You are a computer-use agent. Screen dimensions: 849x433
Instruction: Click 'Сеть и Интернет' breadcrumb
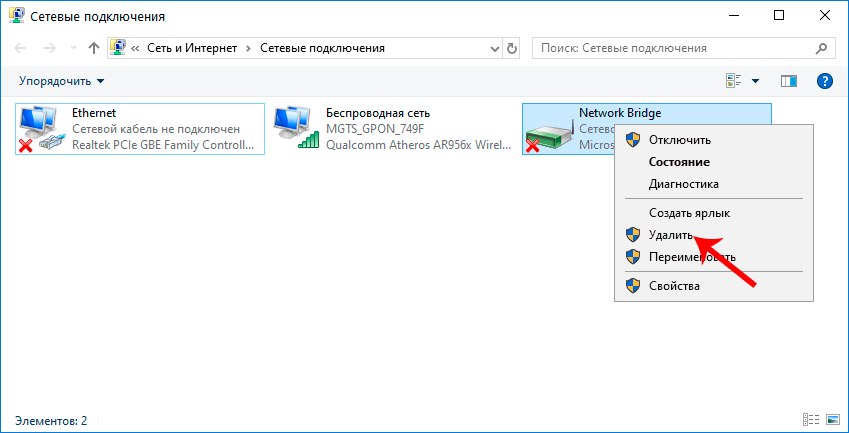pyautogui.click(x=192, y=48)
